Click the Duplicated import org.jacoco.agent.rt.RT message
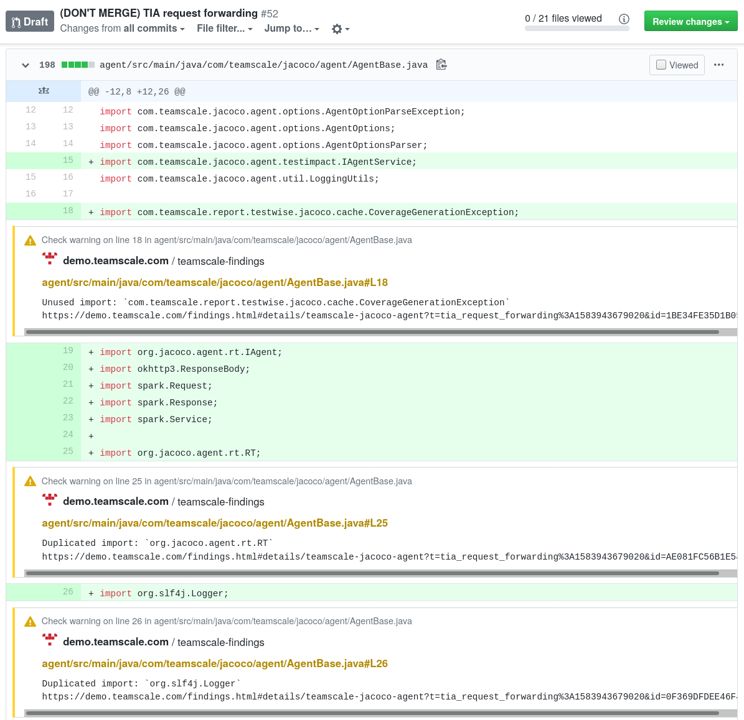 point(157,543)
